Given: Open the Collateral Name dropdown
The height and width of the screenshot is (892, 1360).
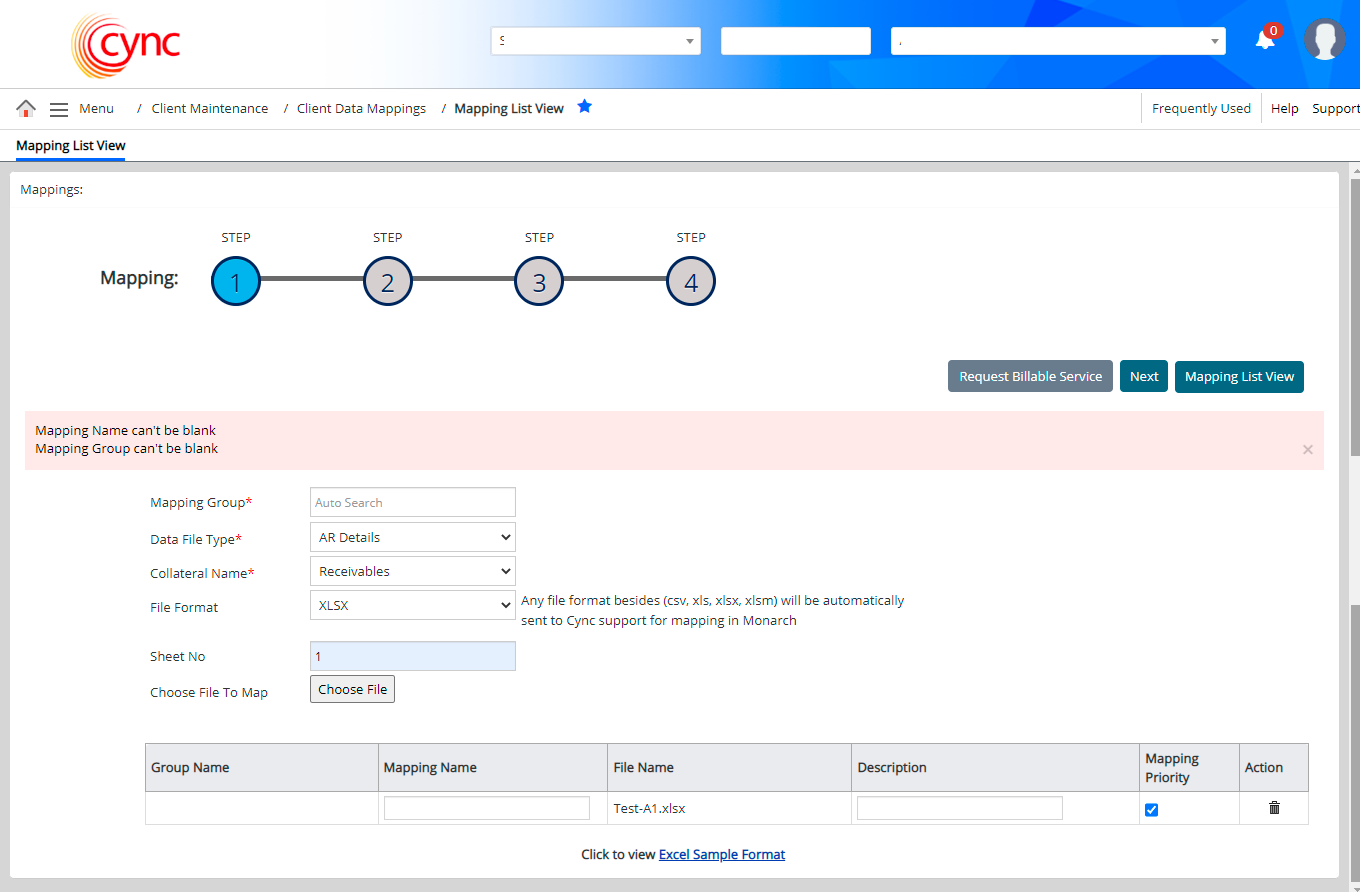Looking at the screenshot, I should pos(412,572).
